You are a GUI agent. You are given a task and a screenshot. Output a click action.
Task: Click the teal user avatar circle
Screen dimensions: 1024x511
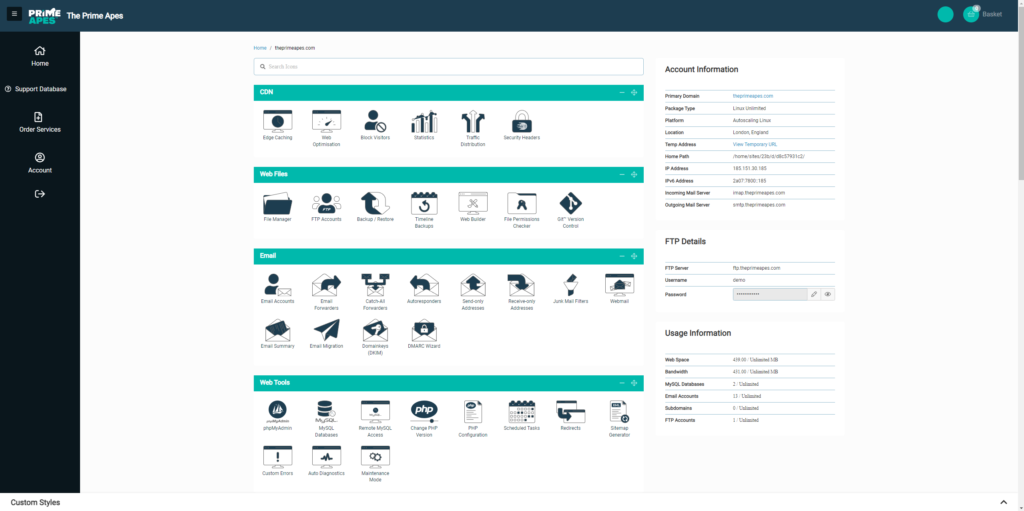tap(945, 14)
